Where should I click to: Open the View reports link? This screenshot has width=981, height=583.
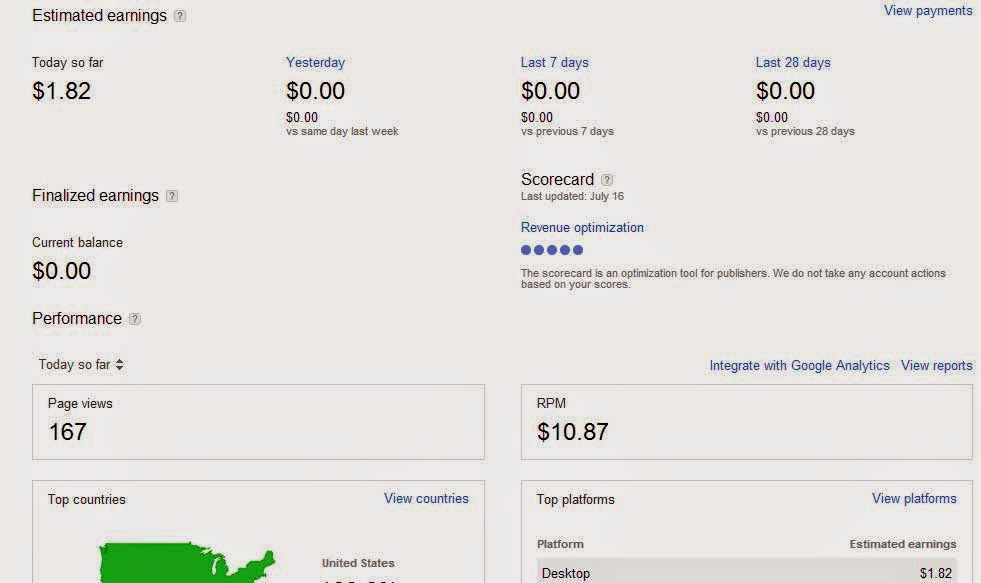pyautogui.click(x=936, y=365)
